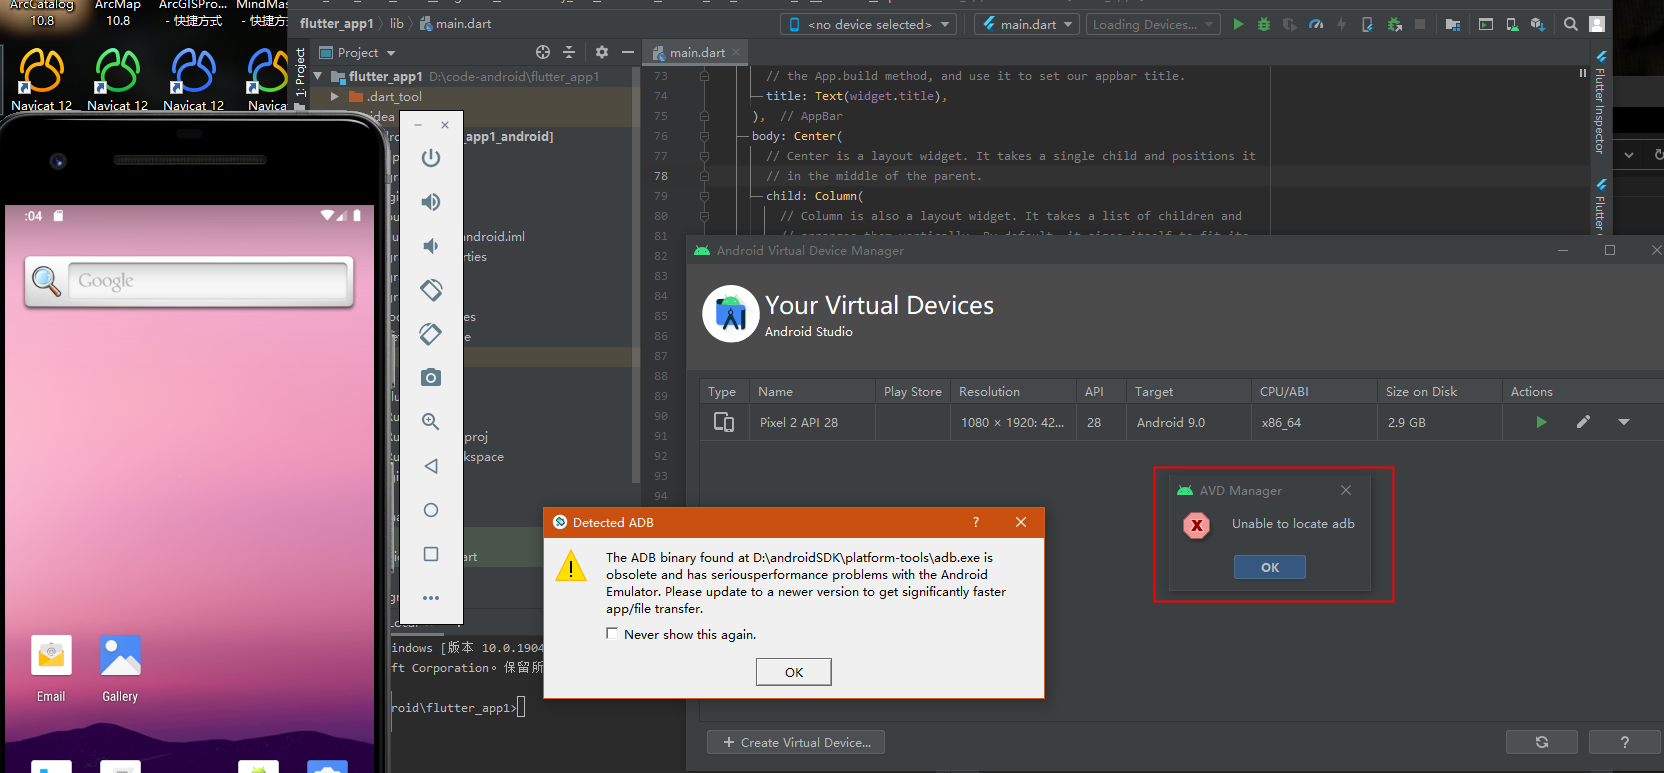Viewport: 1664px width, 773px height.
Task: Run main.dart with the green Run icon
Action: pyautogui.click(x=1238, y=24)
